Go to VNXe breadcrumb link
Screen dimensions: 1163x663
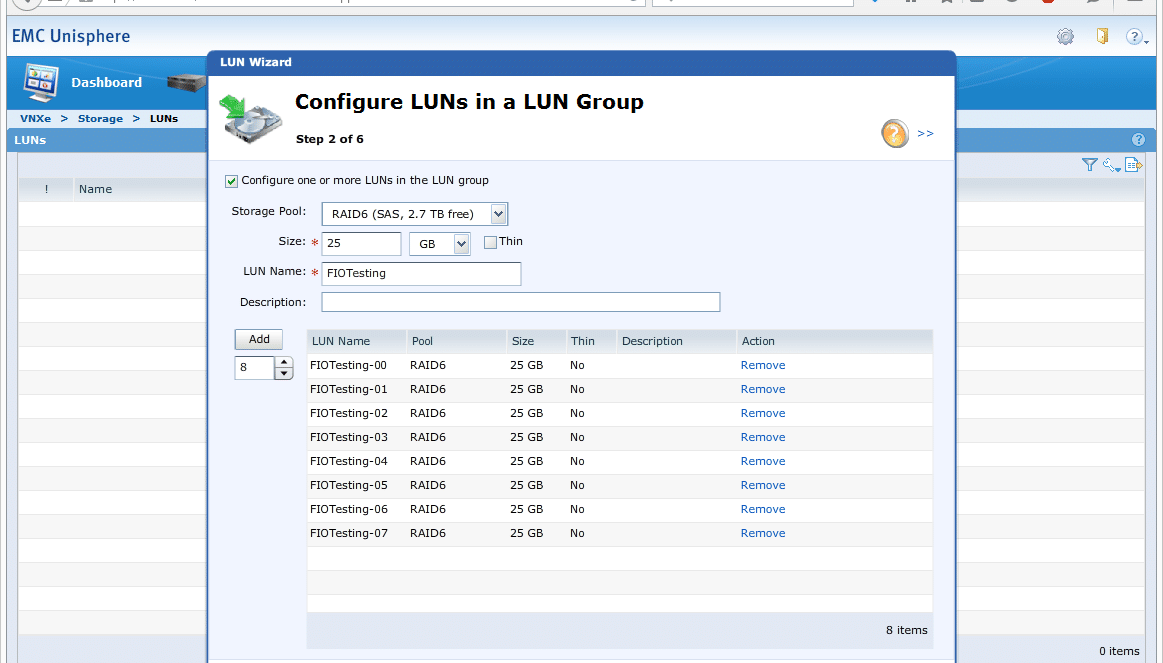coord(36,119)
